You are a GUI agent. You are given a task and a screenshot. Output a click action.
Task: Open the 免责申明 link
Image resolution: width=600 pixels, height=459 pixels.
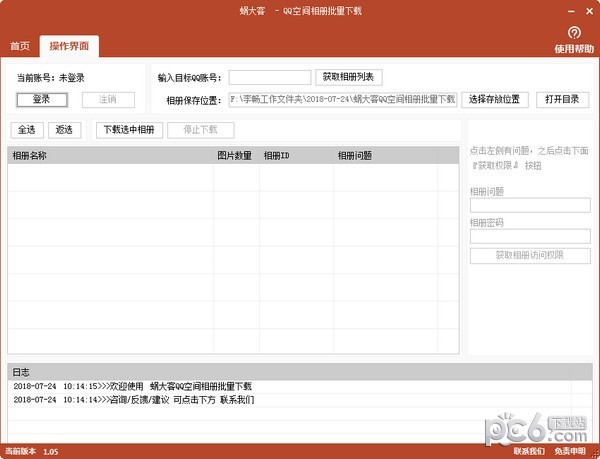570,451
